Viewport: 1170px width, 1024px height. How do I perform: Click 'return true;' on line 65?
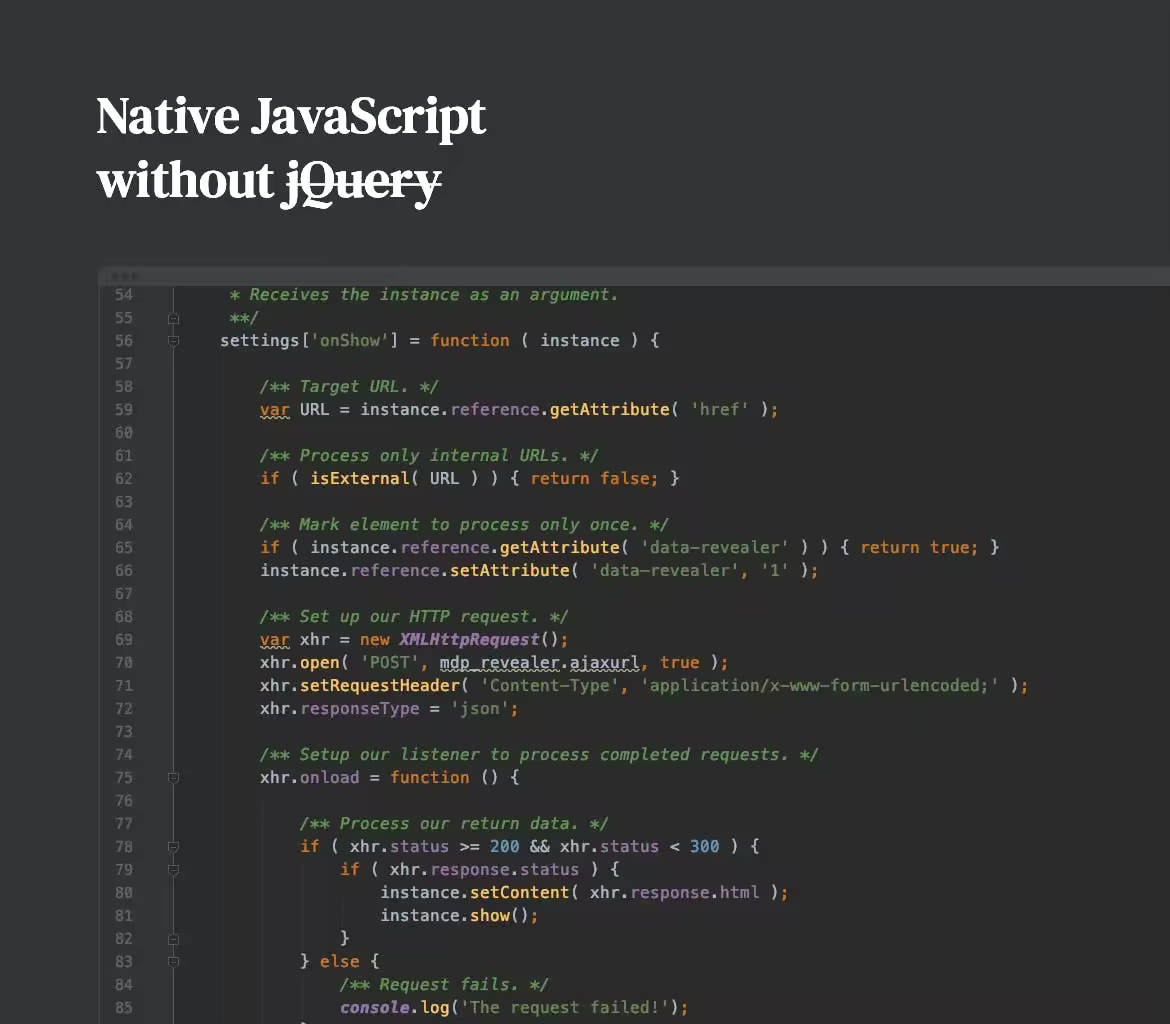[x=919, y=548]
